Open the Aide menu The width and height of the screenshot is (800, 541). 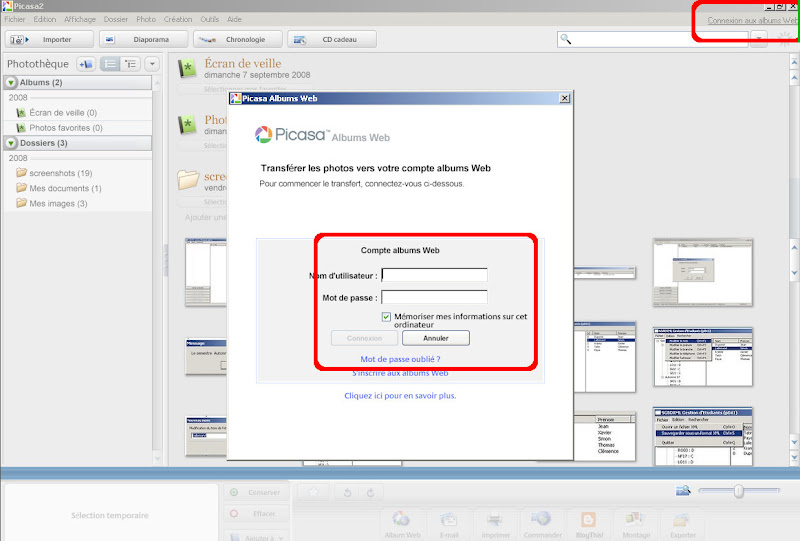[x=235, y=19]
